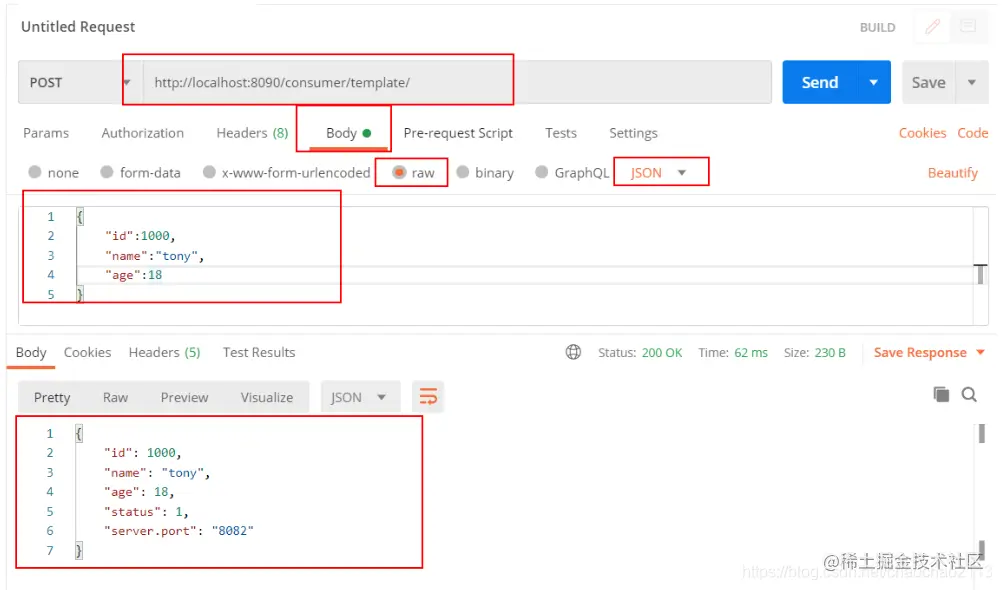The height and width of the screenshot is (590, 1002).
Task: Click the Untitled Request title
Action: (x=78, y=27)
